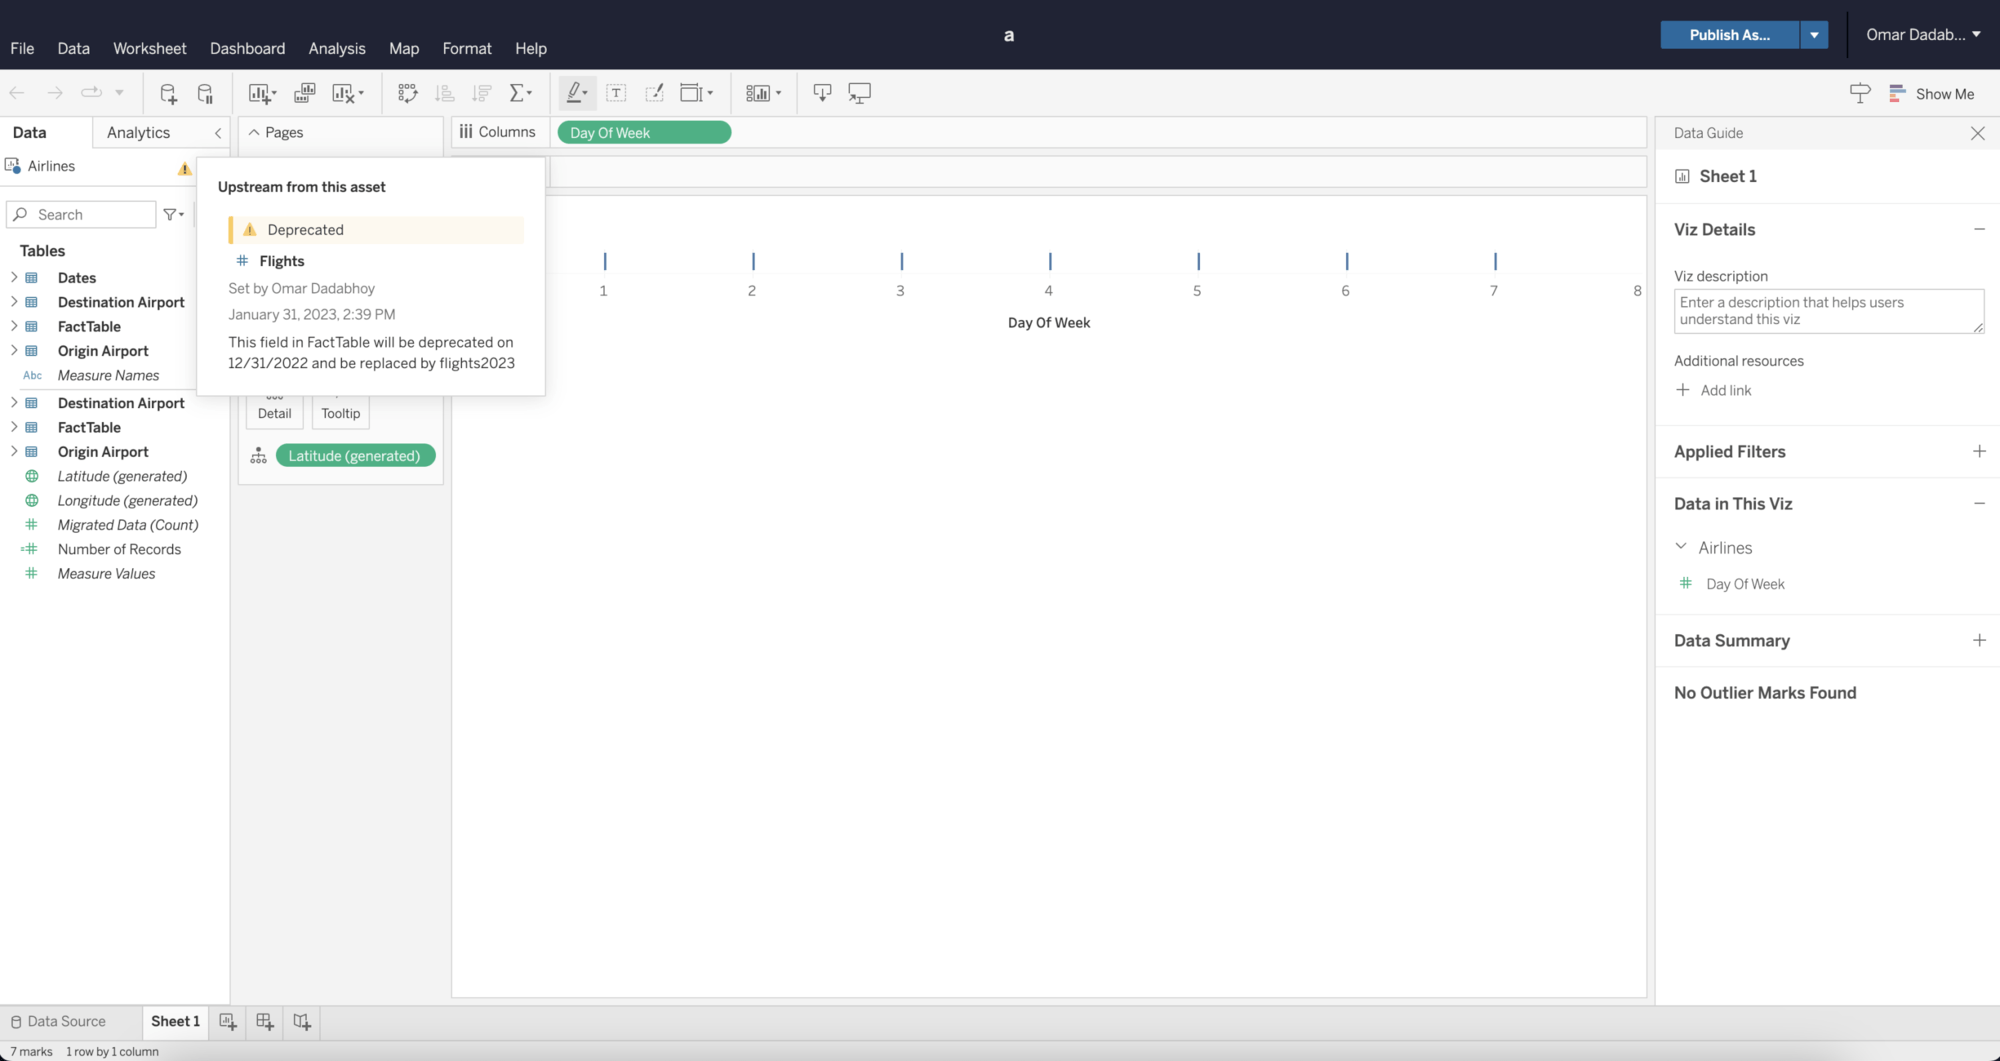Click the warning icon next to Airlines
This screenshot has height=1061, width=2000.
point(184,168)
